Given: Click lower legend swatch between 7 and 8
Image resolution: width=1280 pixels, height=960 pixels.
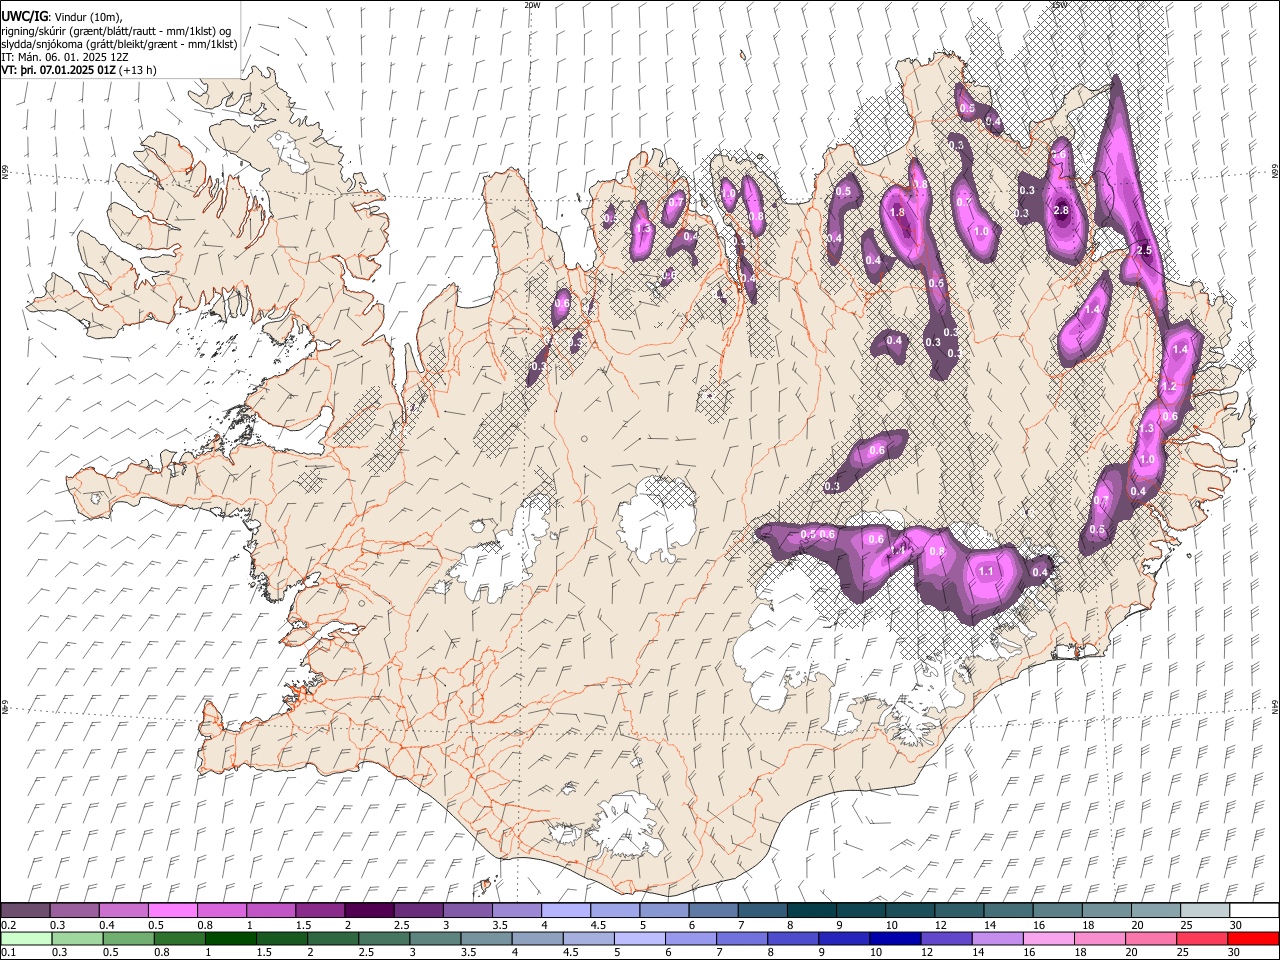Looking at the screenshot, I should pos(742,938).
